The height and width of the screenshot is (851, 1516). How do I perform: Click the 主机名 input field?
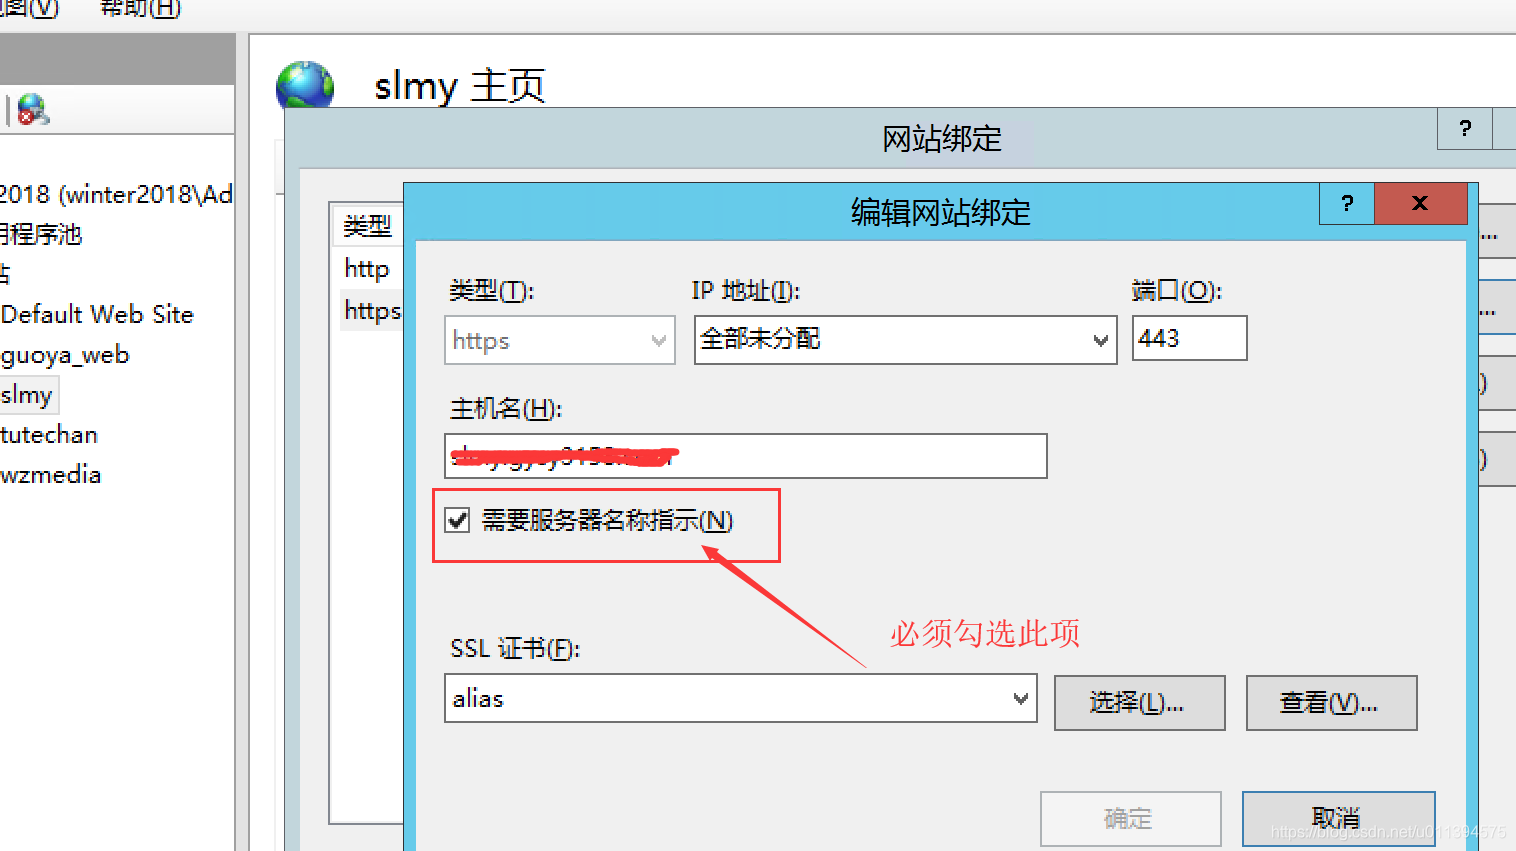[x=745, y=456]
